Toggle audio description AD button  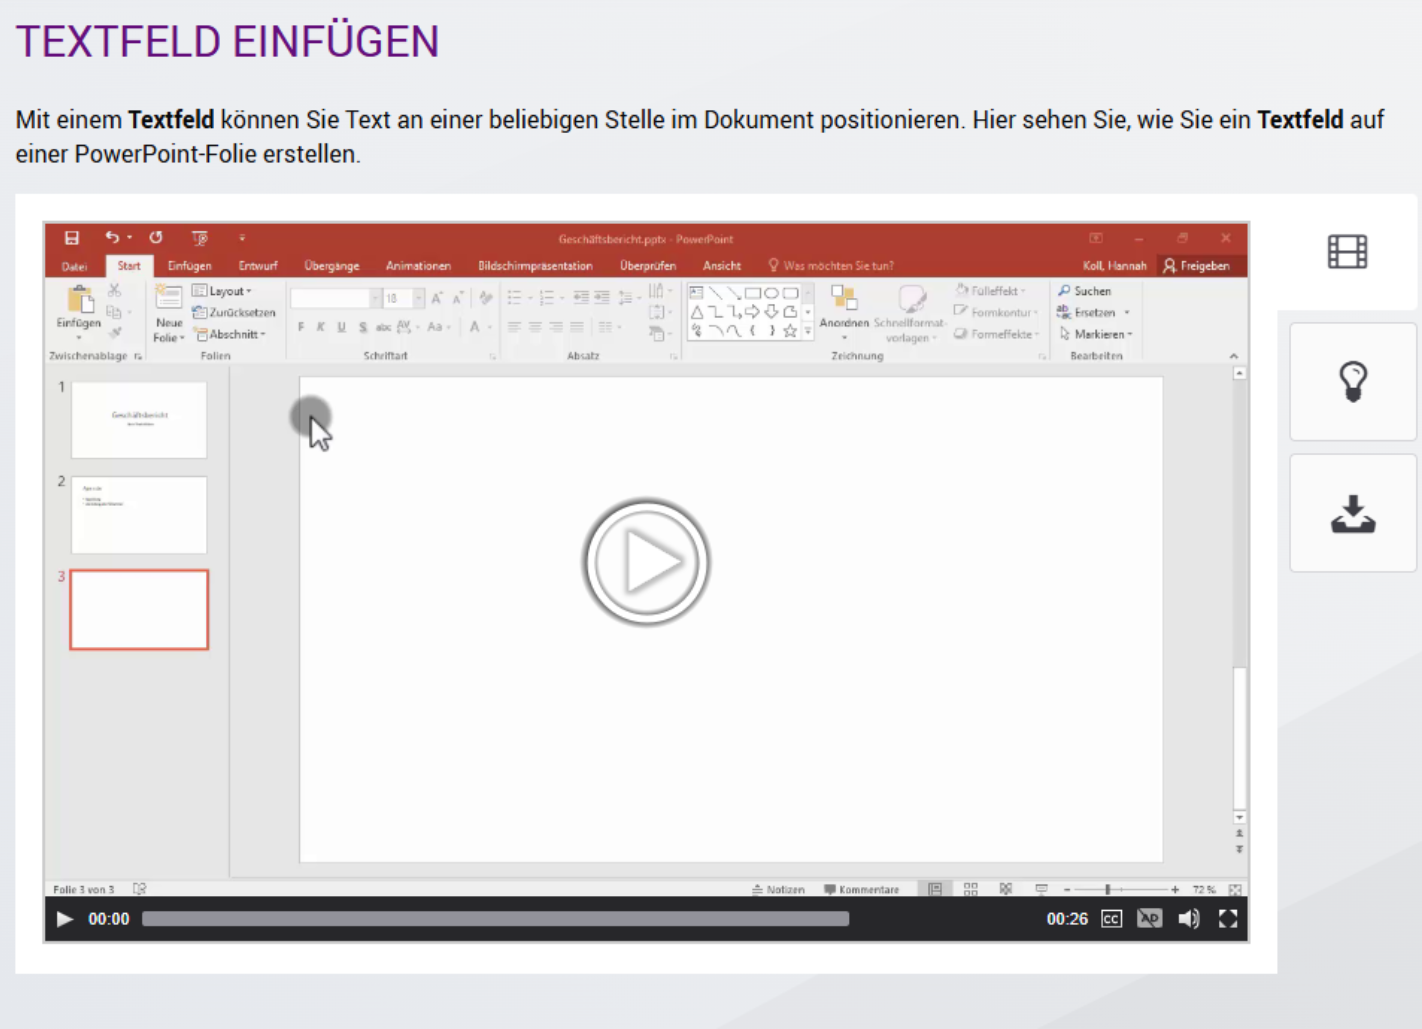[1149, 918]
